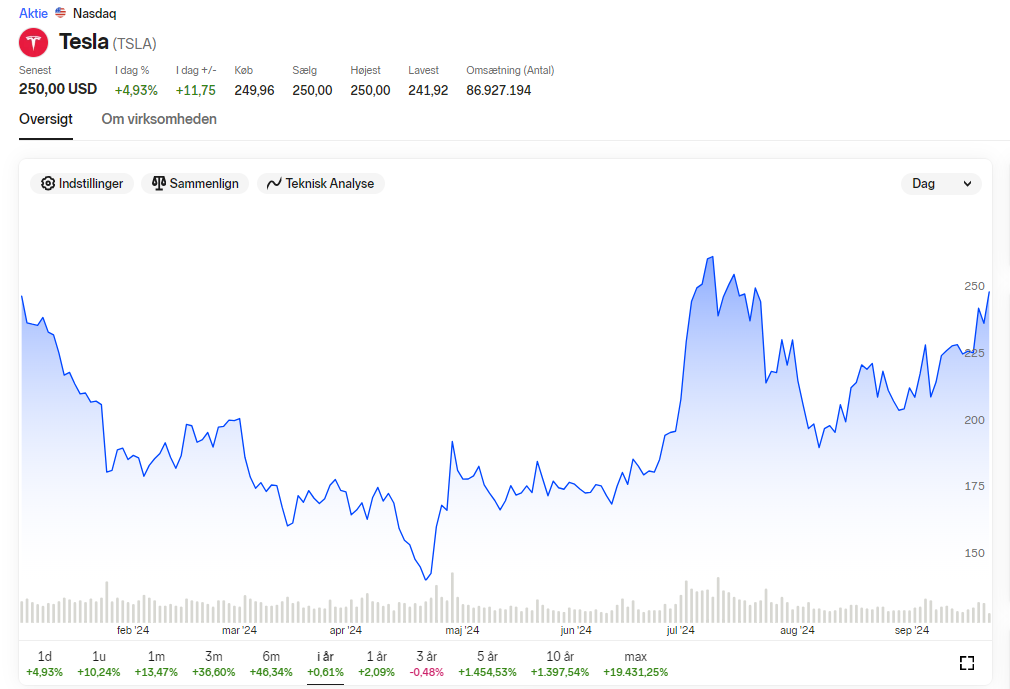Select the 5 år time range
This screenshot has width=1010, height=689.
click(488, 664)
